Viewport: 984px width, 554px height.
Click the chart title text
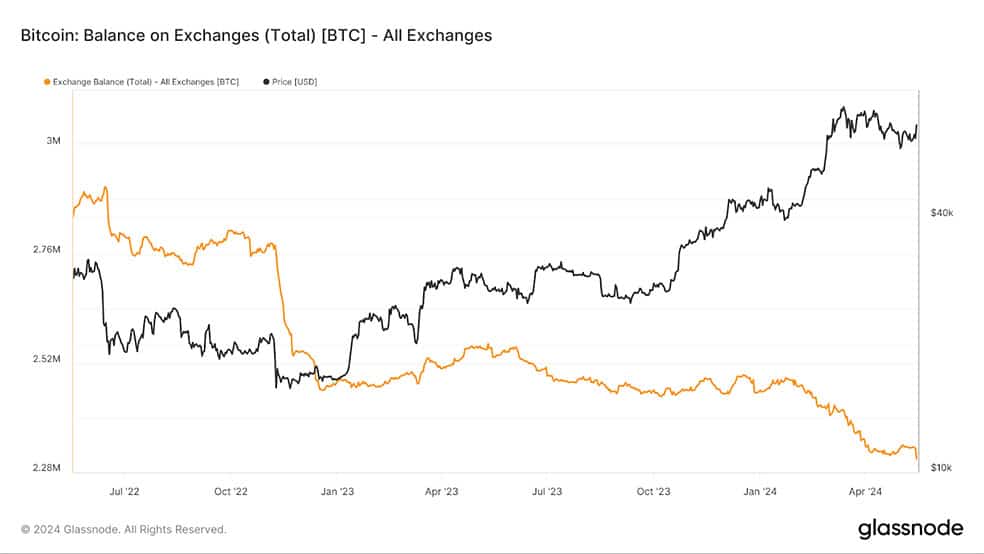[256, 35]
